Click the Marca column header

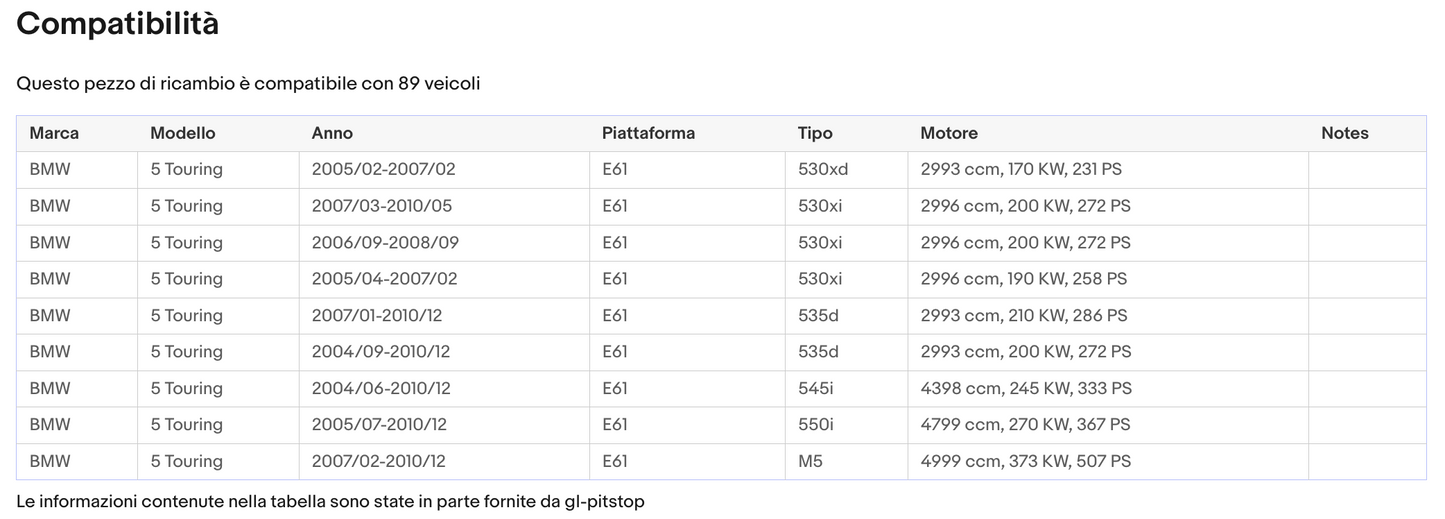coord(54,133)
